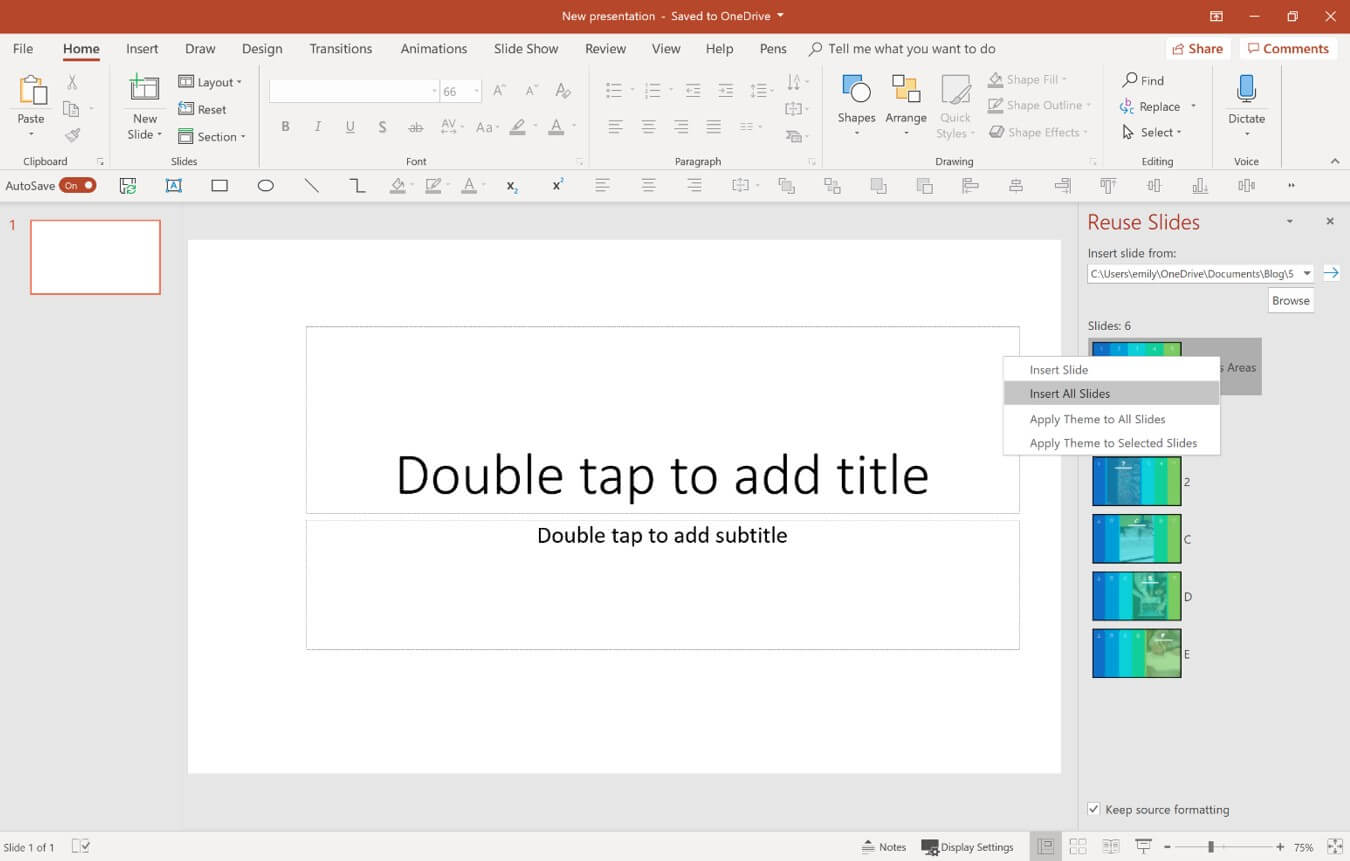Toggle bold formatting button
This screenshot has width=1350, height=861.
click(286, 127)
